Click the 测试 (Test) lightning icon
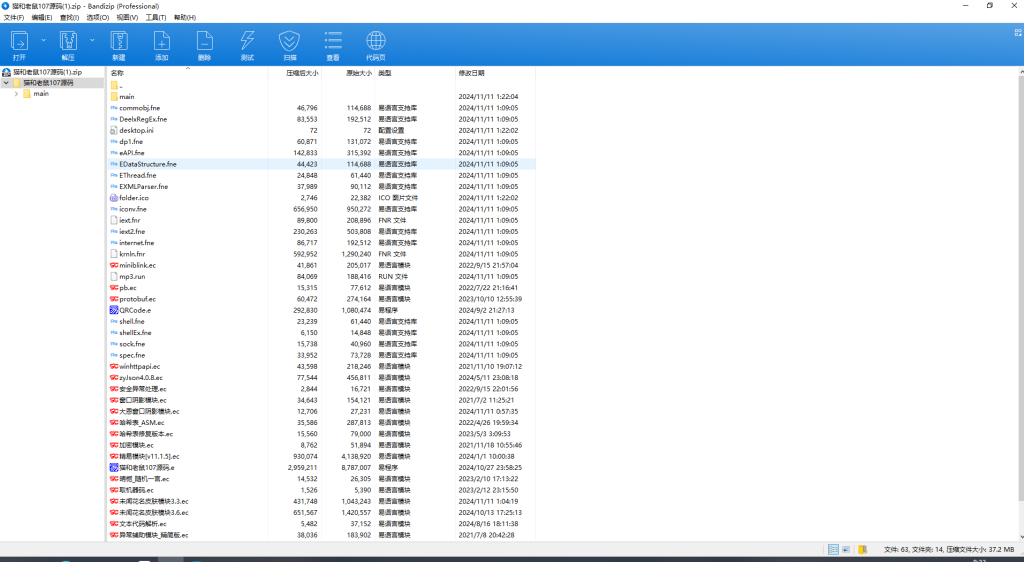Image resolution: width=1024 pixels, height=562 pixels. [247, 42]
